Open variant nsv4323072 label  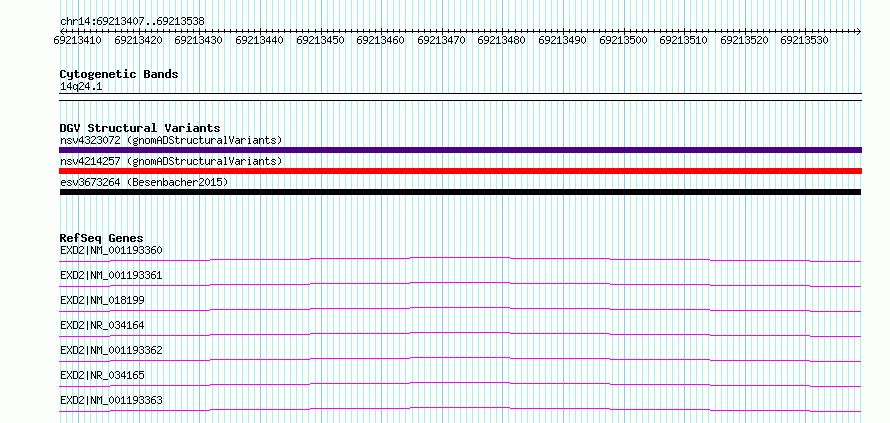pos(171,140)
